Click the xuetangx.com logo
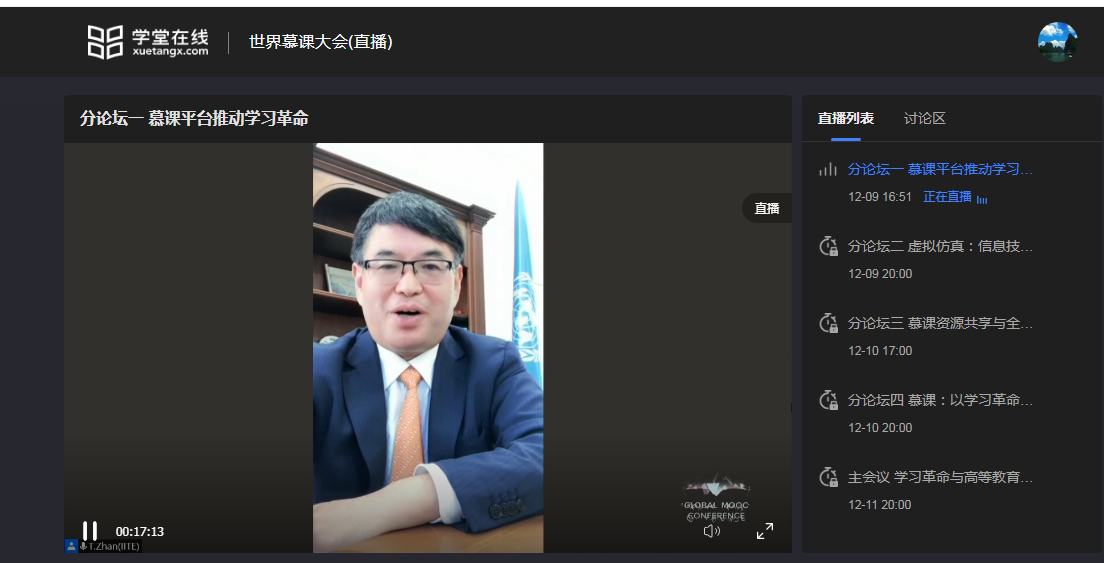 coord(148,42)
